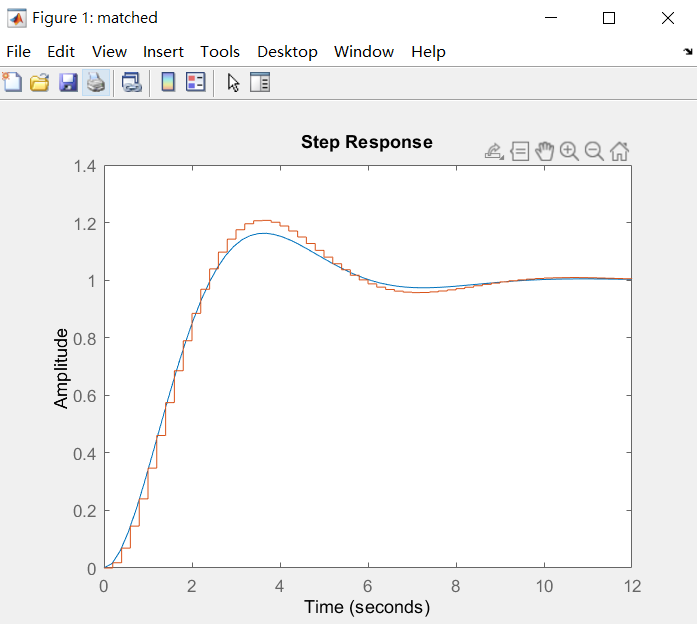The height and width of the screenshot is (624, 697).
Task: Click the blue continuous response curve peak
Action: (265, 233)
